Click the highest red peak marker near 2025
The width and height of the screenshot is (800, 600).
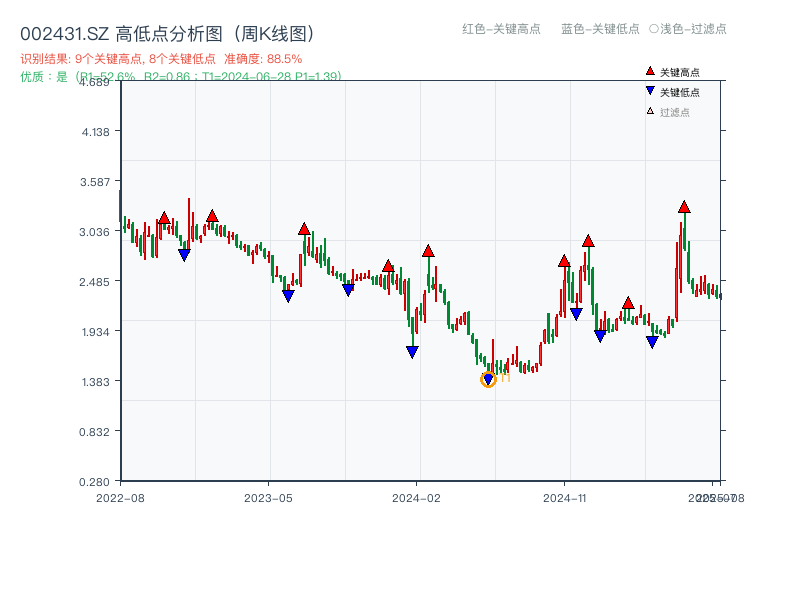[684, 206]
